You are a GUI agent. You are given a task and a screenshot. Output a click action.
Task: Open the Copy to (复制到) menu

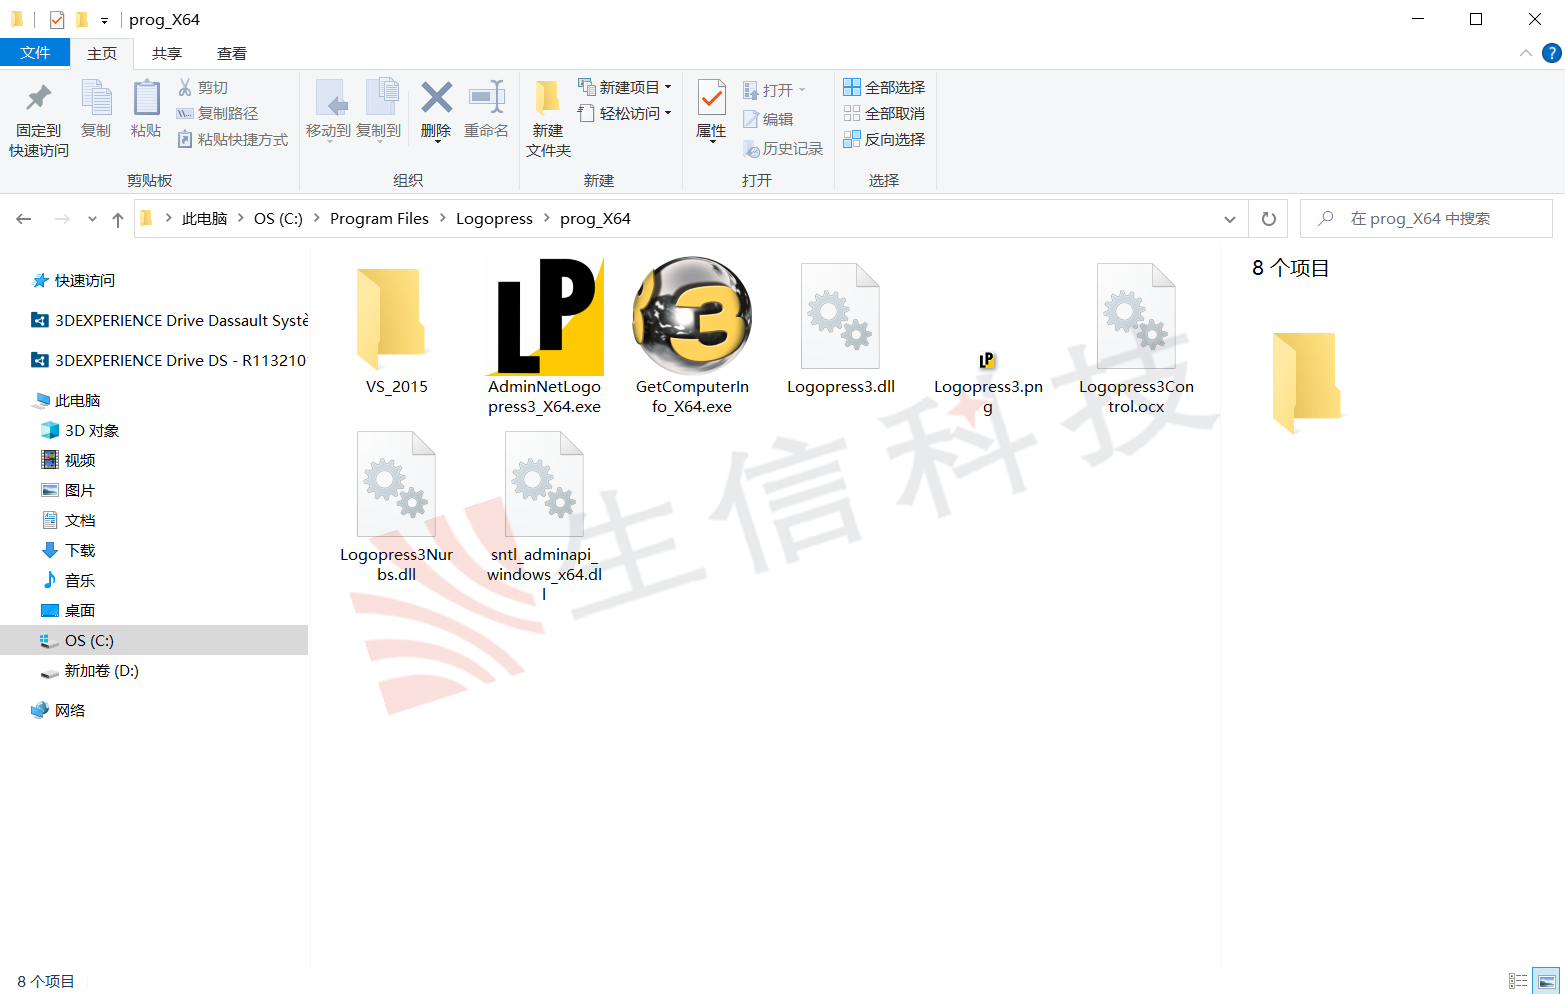pos(379,111)
